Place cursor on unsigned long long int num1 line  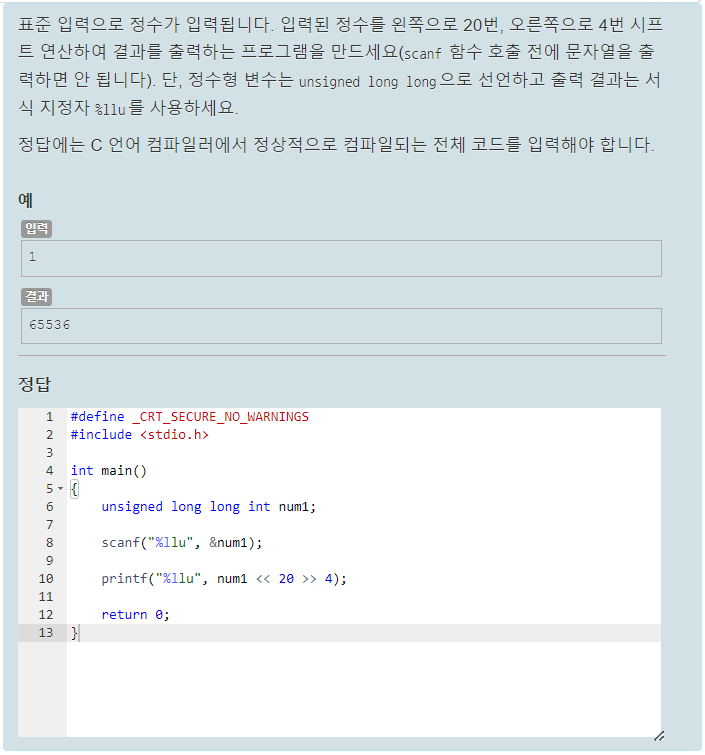tap(209, 507)
